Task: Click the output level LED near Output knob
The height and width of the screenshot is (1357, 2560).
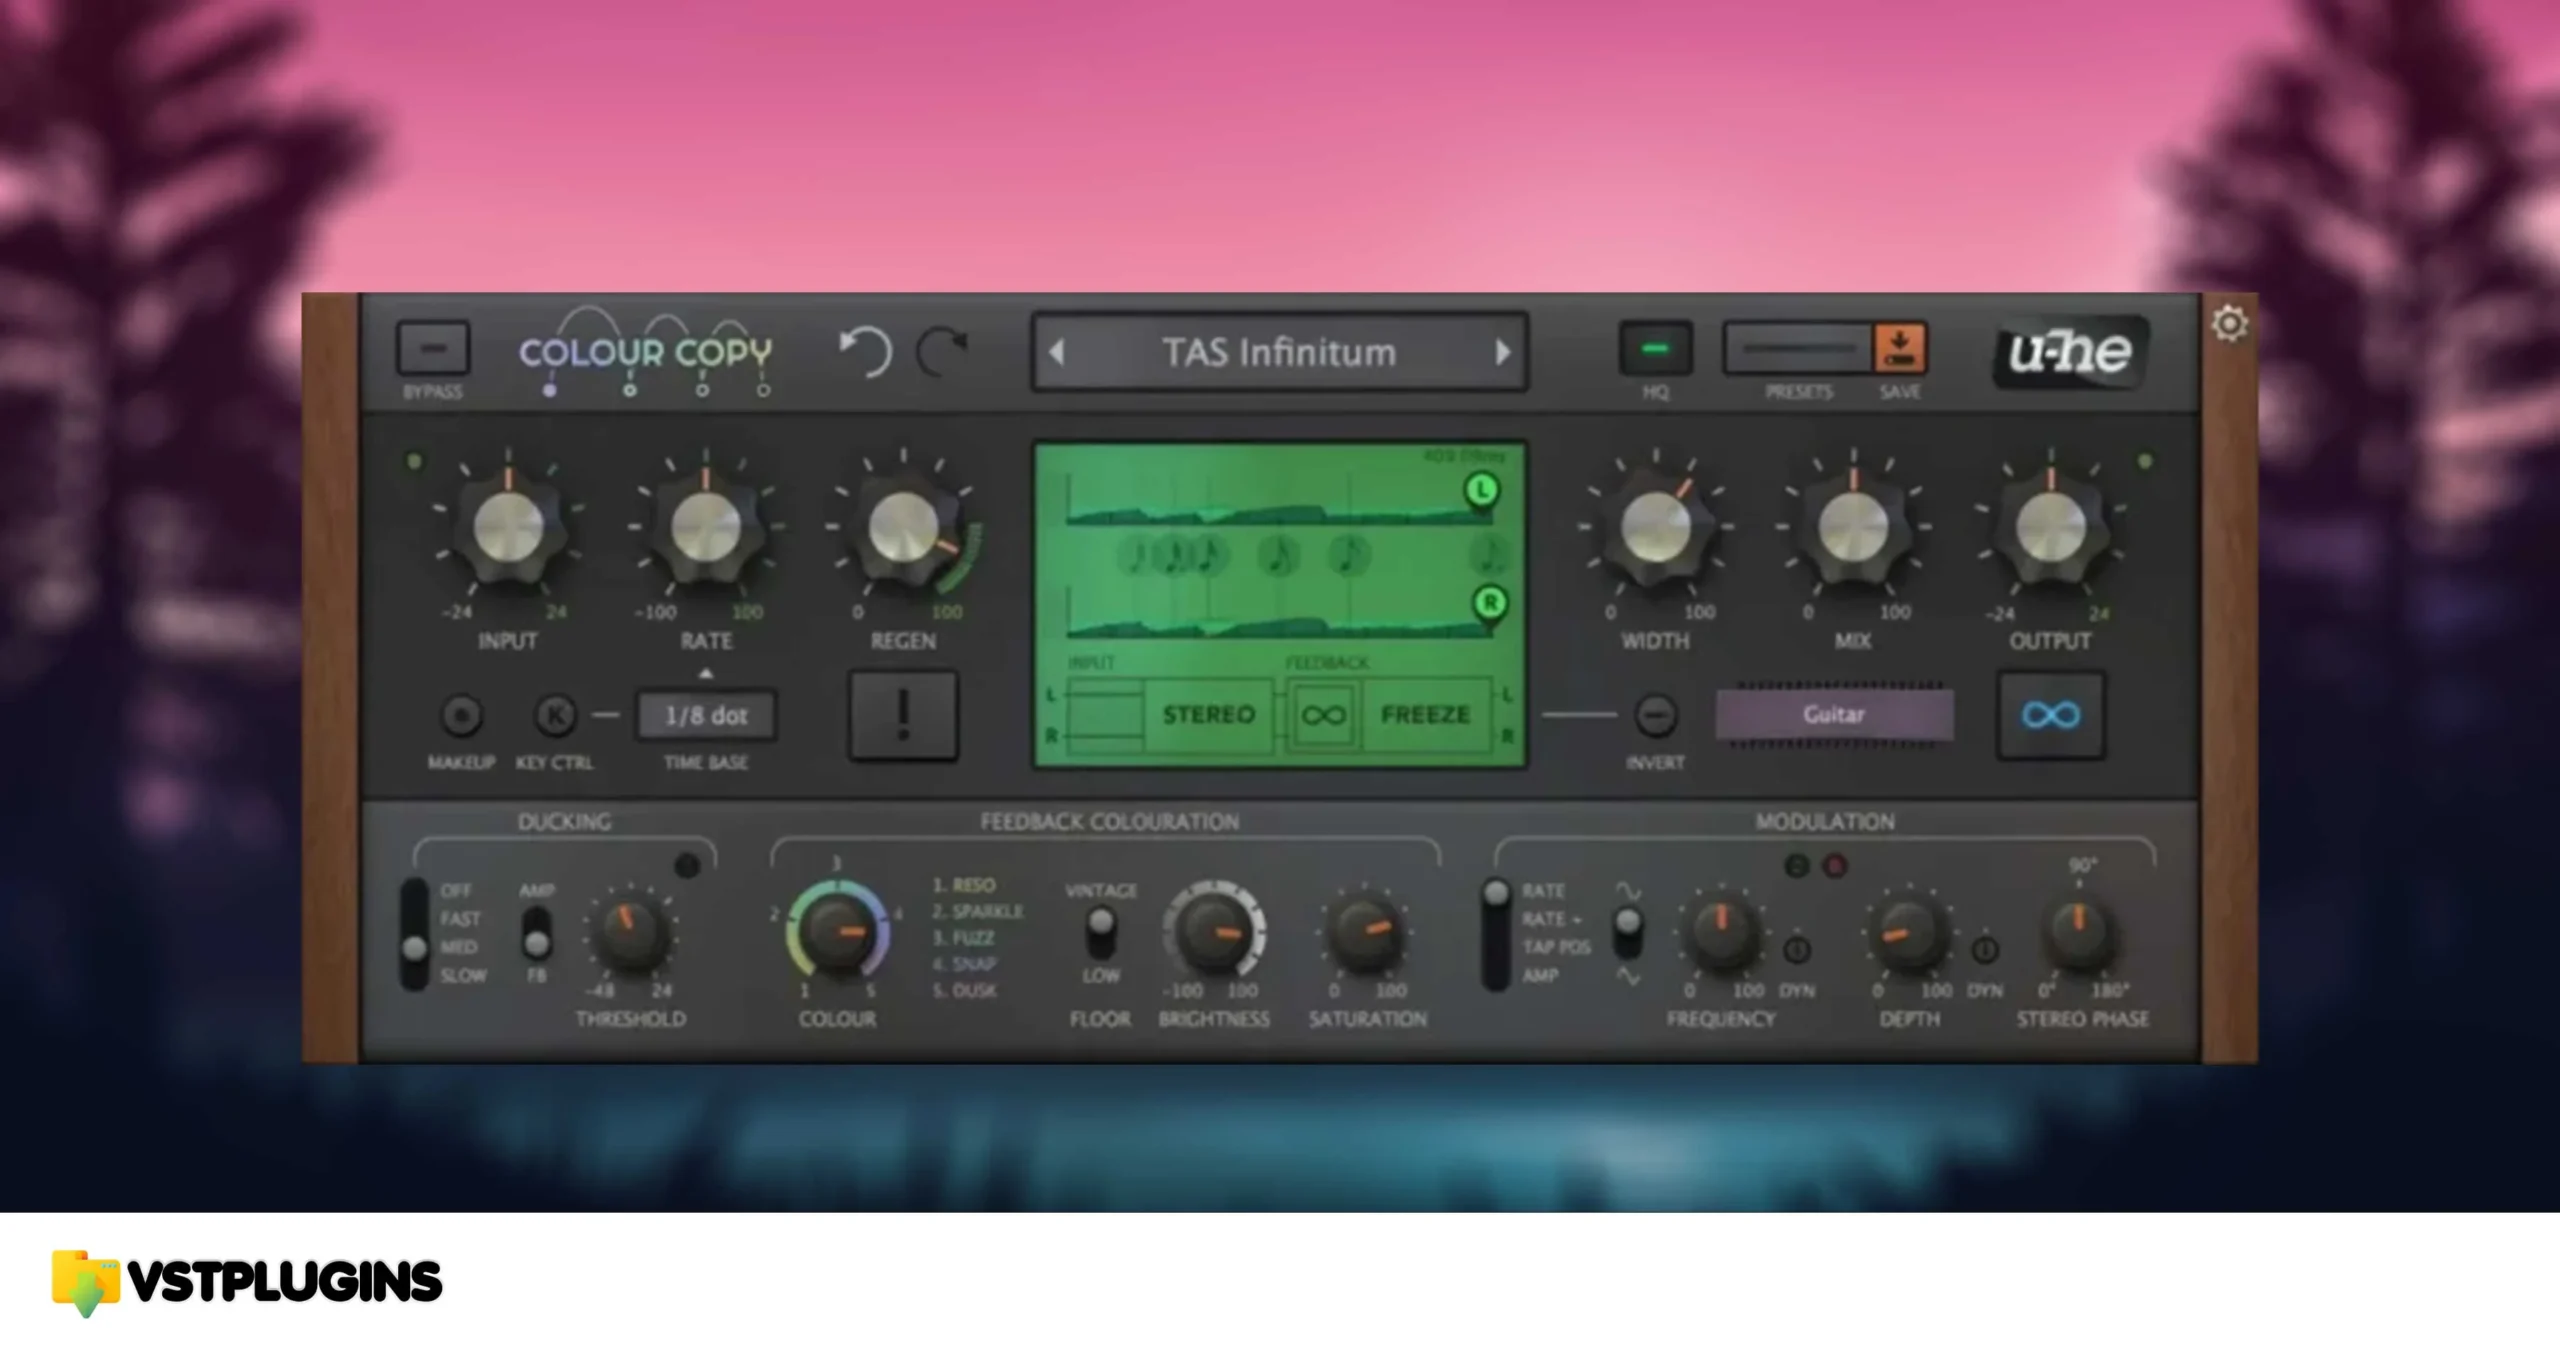Action: [x=2144, y=461]
